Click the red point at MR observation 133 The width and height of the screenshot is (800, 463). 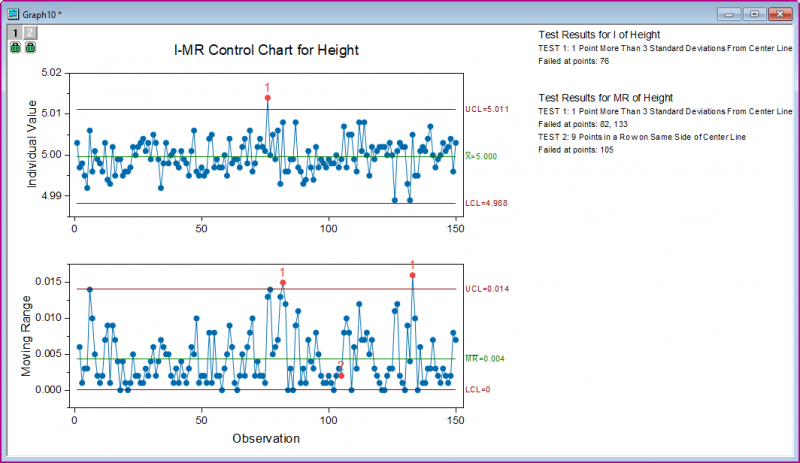click(x=413, y=275)
